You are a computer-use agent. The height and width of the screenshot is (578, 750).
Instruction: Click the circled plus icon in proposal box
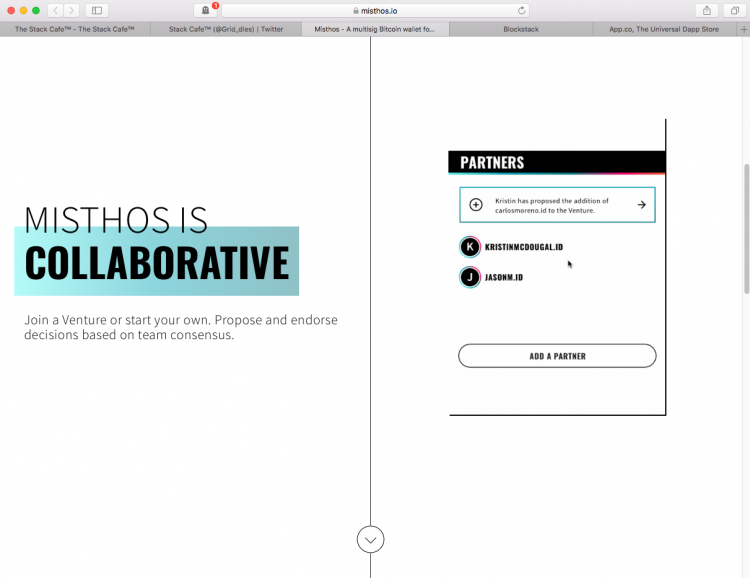pos(475,205)
